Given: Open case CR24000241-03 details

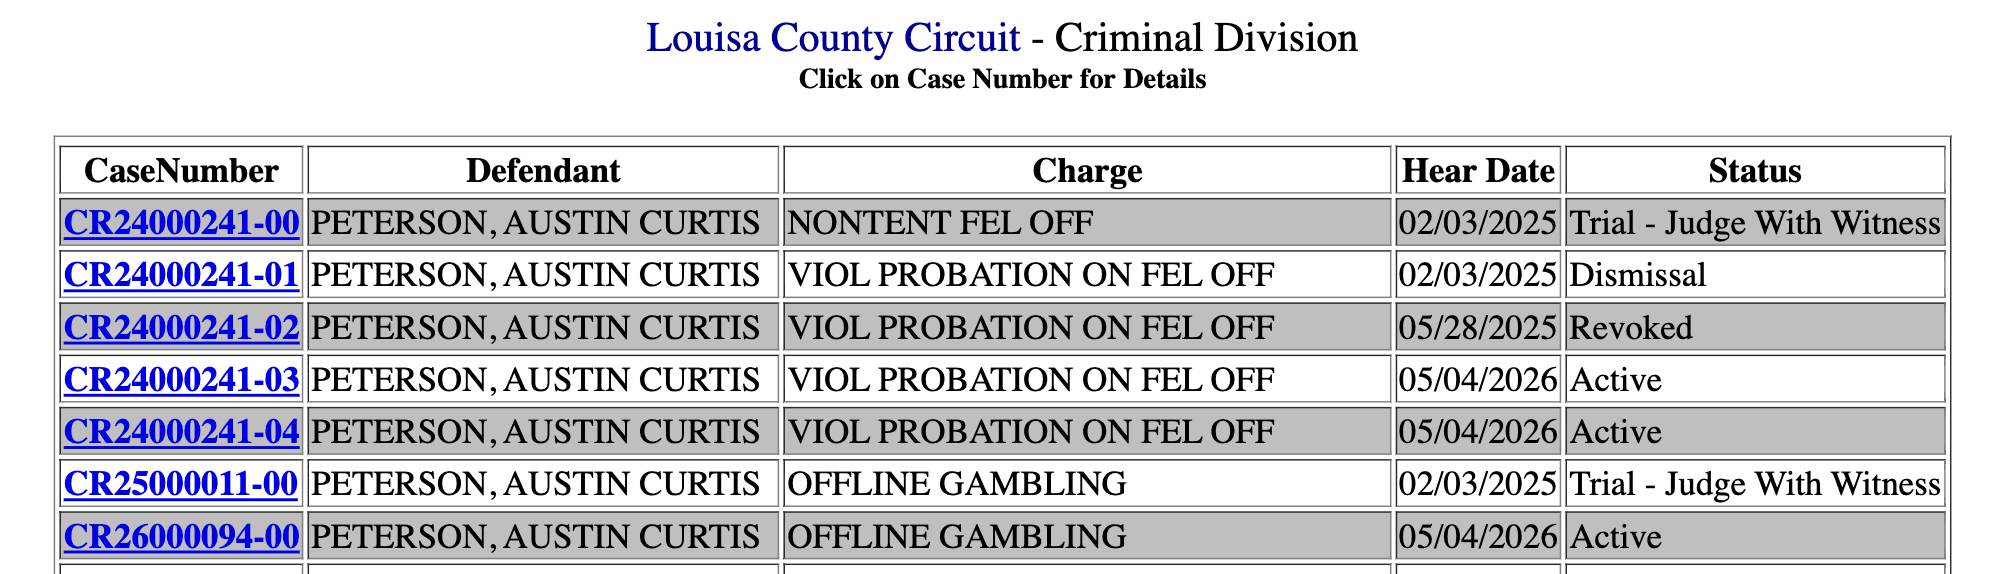Looking at the screenshot, I should click(x=181, y=379).
